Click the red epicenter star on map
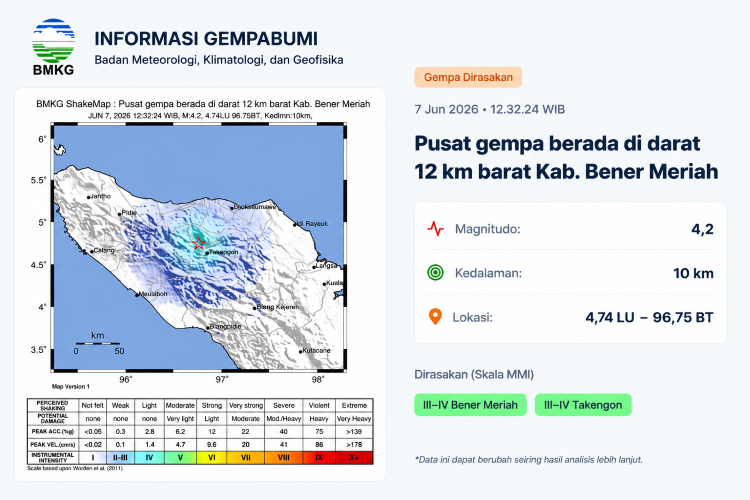This screenshot has width=750, height=500. 199,243
